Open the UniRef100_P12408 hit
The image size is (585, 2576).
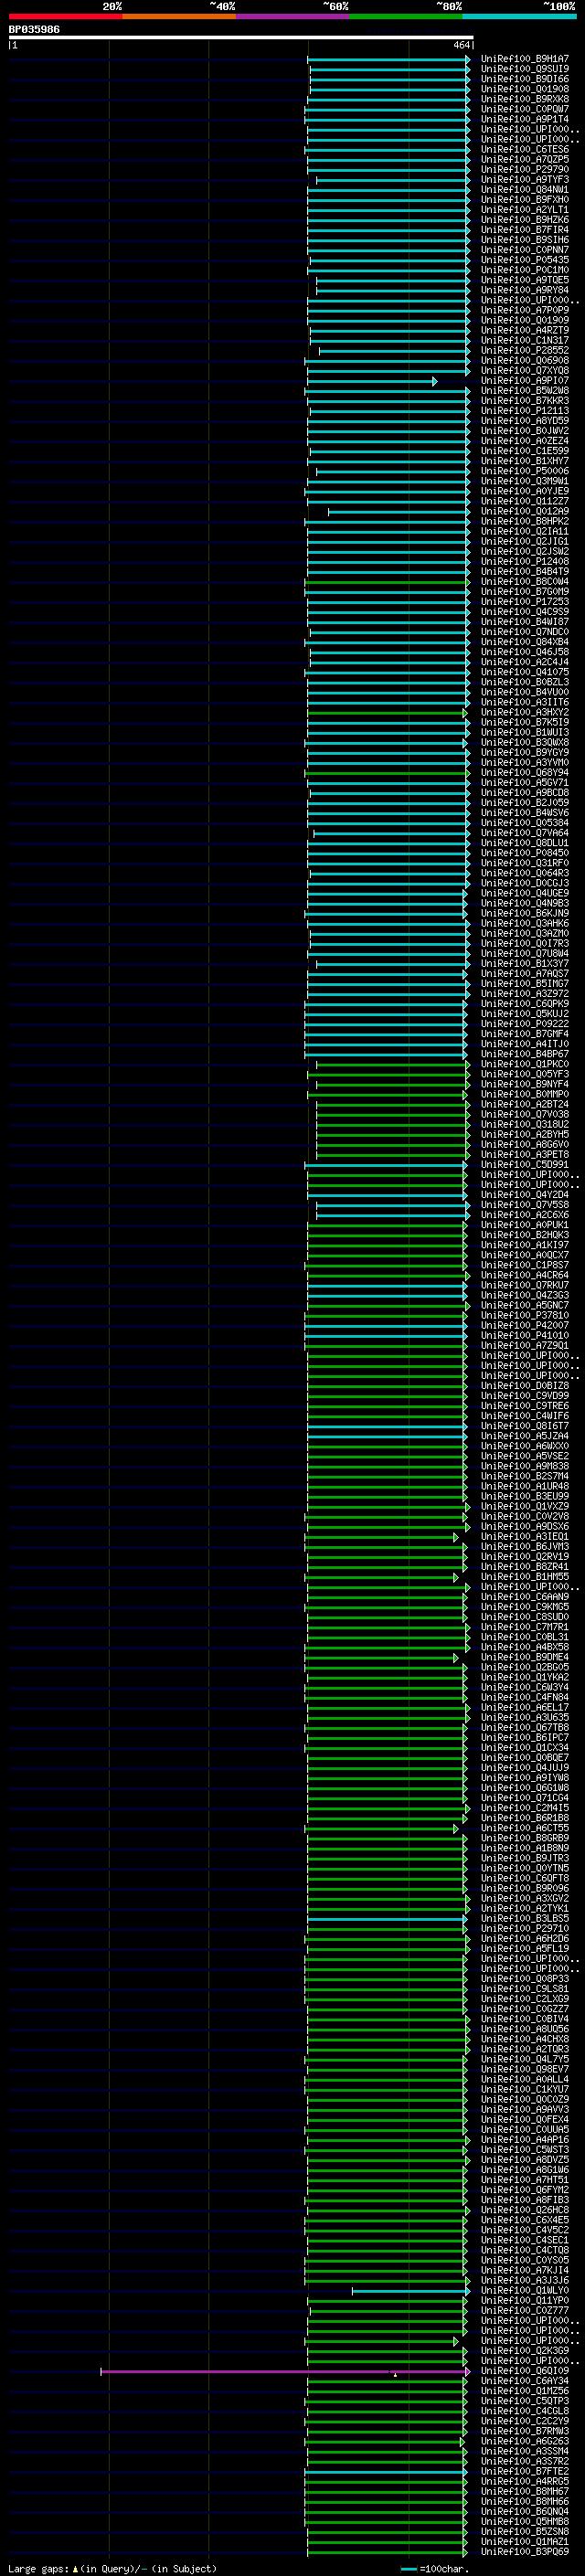525,562
